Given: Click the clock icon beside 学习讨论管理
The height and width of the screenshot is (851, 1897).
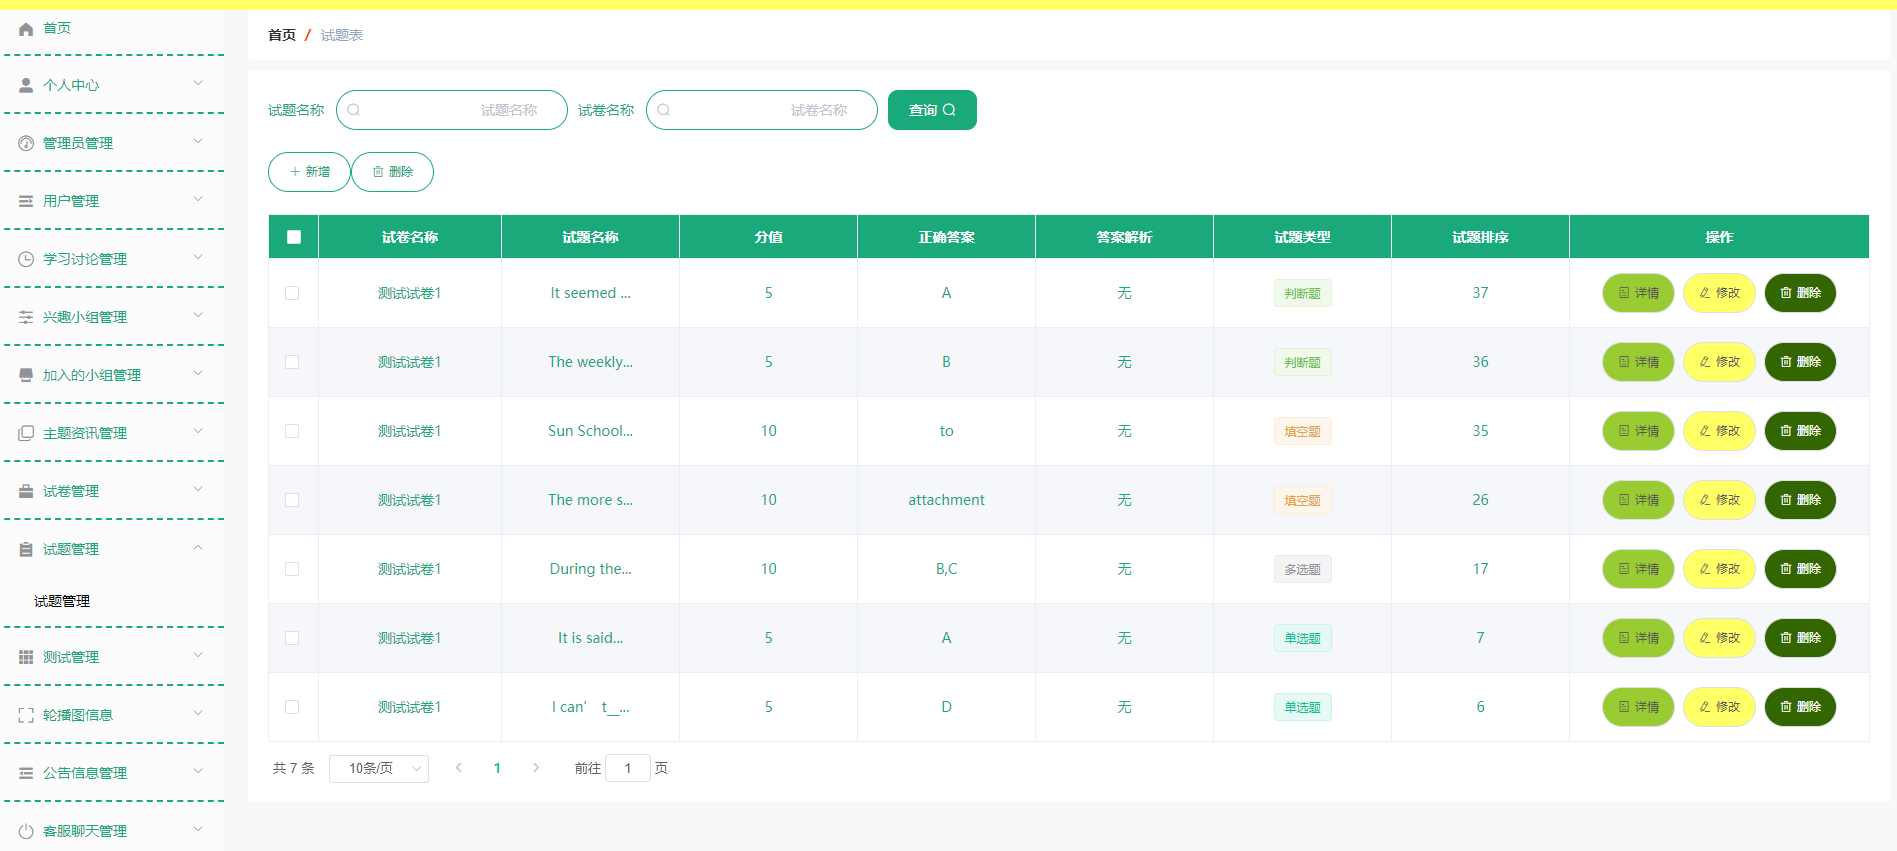Looking at the screenshot, I should (26, 259).
